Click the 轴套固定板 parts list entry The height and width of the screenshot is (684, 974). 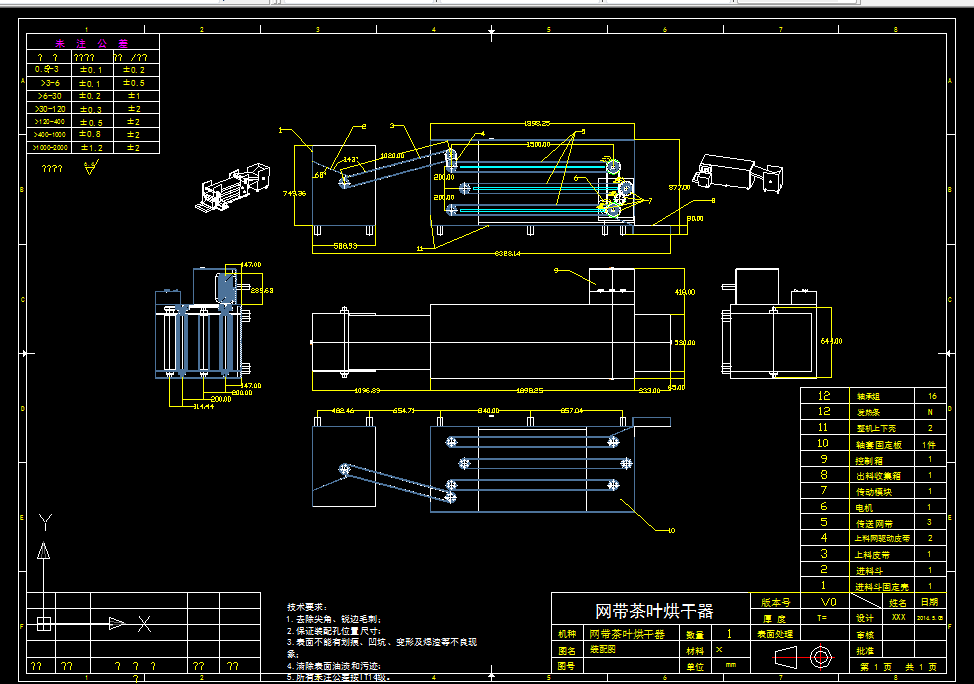(878, 445)
